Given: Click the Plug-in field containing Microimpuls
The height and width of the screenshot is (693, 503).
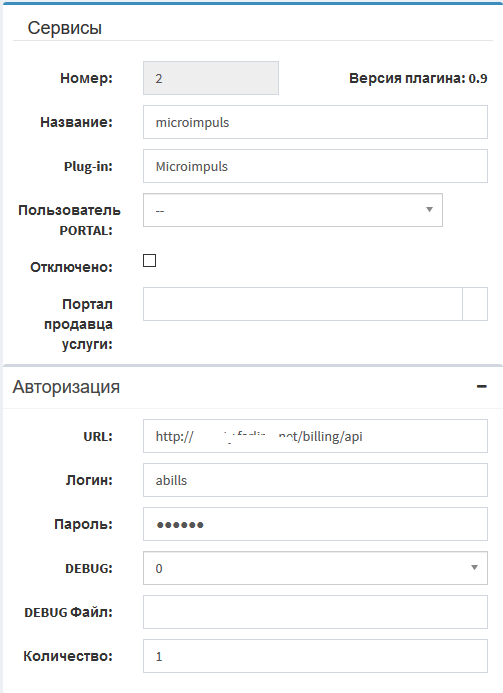Looking at the screenshot, I should click(315, 166).
